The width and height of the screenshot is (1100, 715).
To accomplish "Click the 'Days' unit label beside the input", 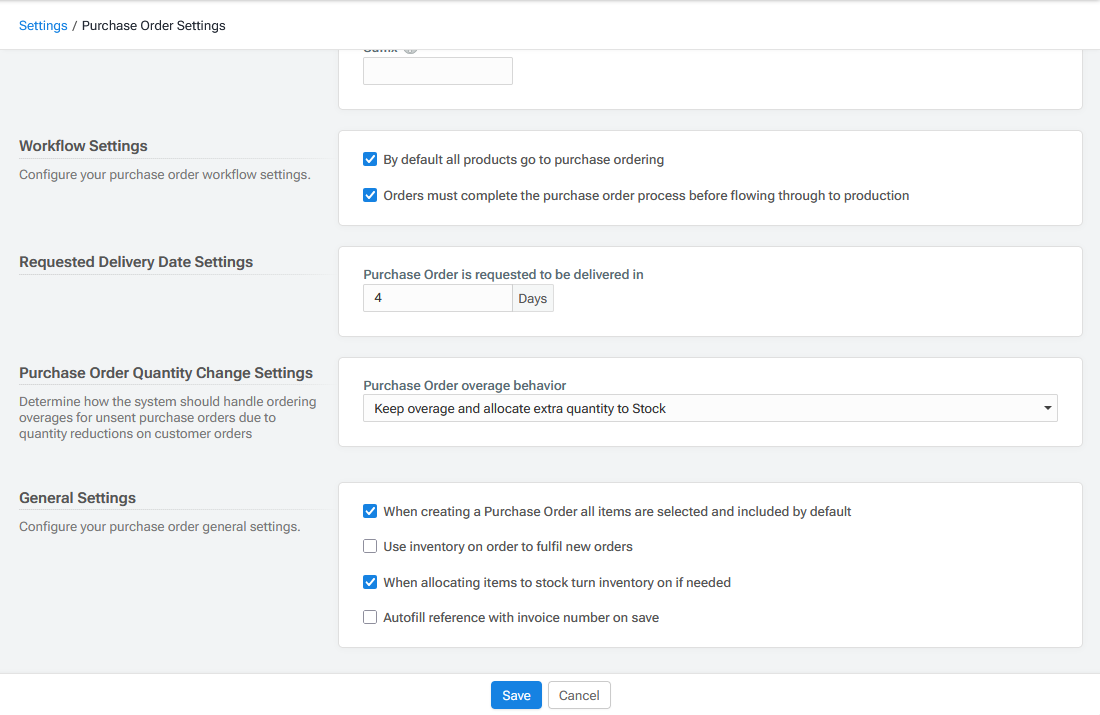I will tap(532, 297).
